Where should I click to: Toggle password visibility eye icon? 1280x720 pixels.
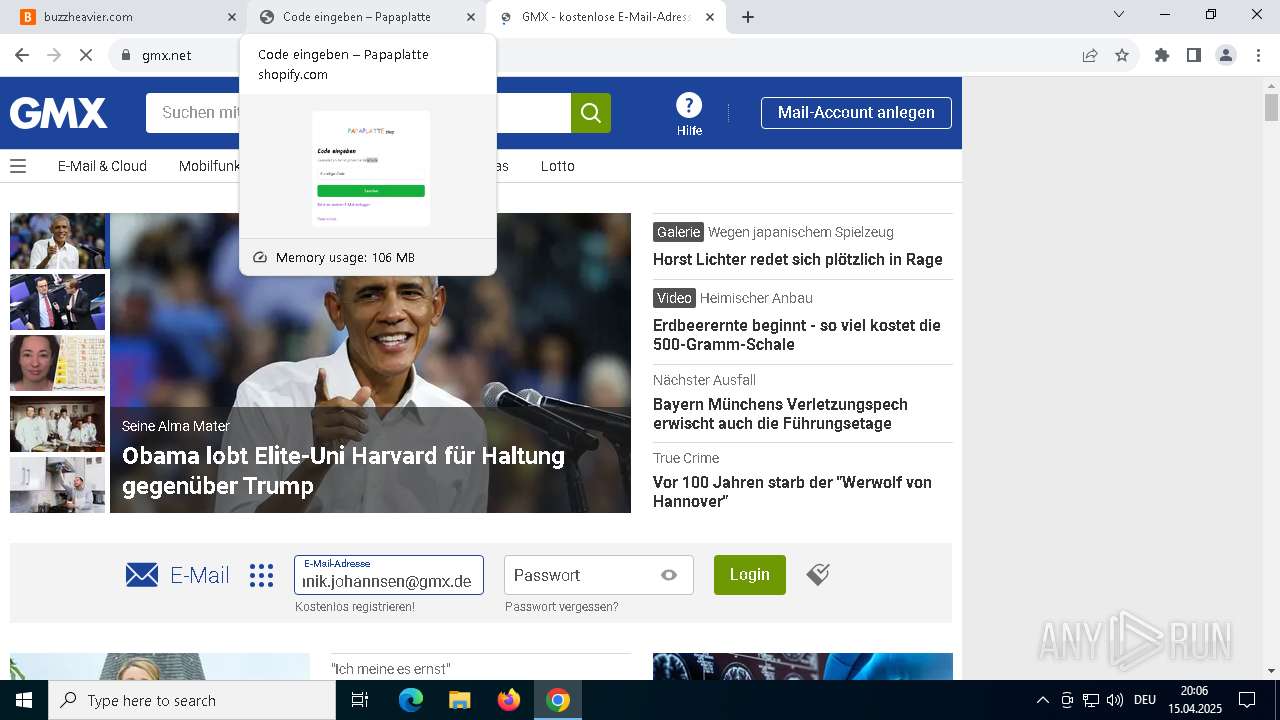point(669,575)
